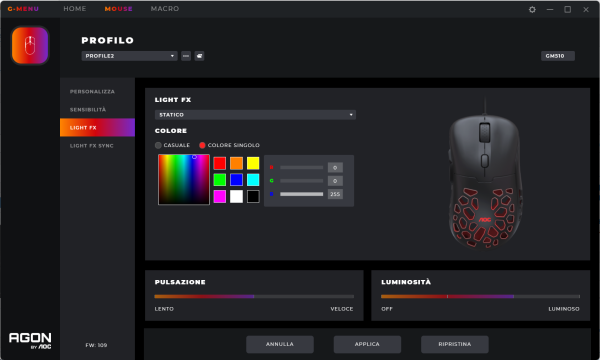Click the blue channel slider

302,194
